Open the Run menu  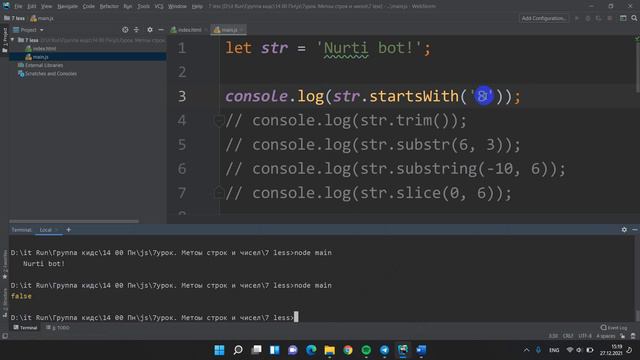point(128,6)
